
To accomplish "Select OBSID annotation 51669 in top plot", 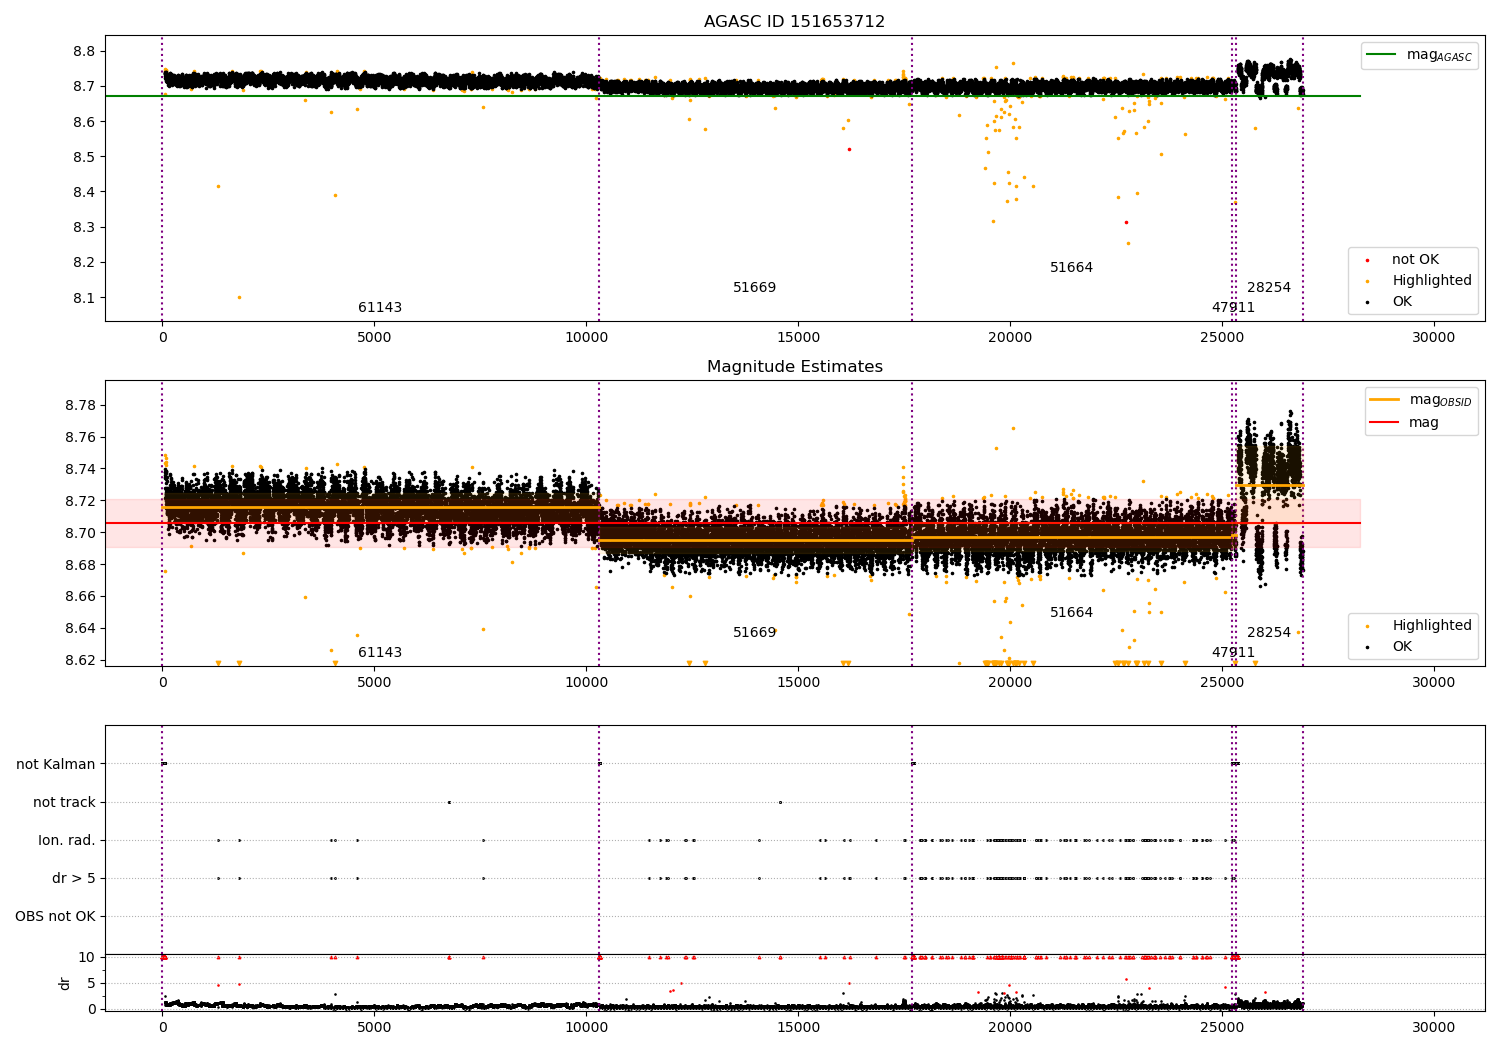I will tap(754, 288).
